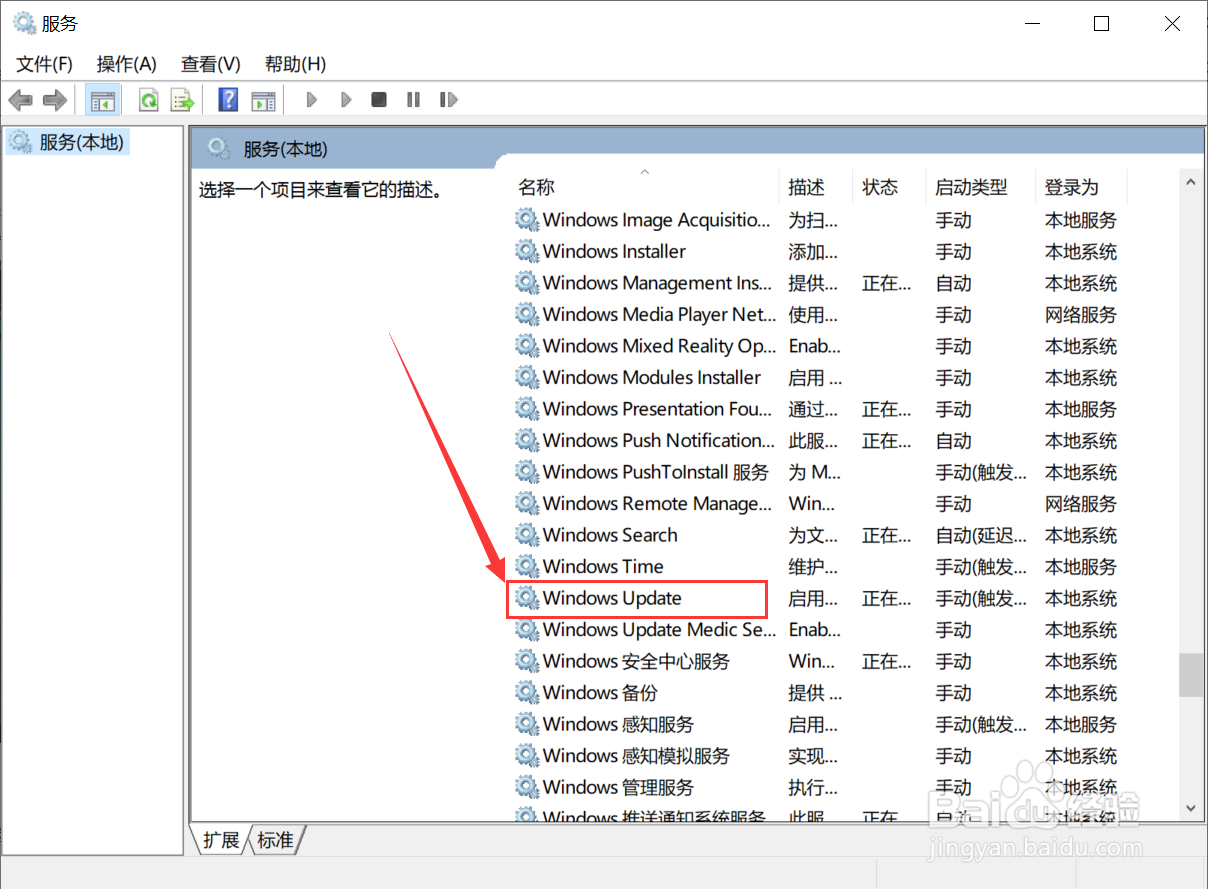Click 手动 startup type of Windows Installer

[953, 251]
